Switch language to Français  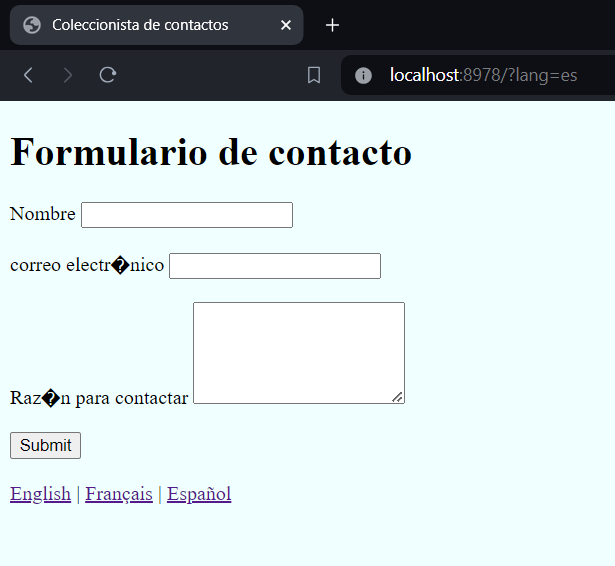119,494
